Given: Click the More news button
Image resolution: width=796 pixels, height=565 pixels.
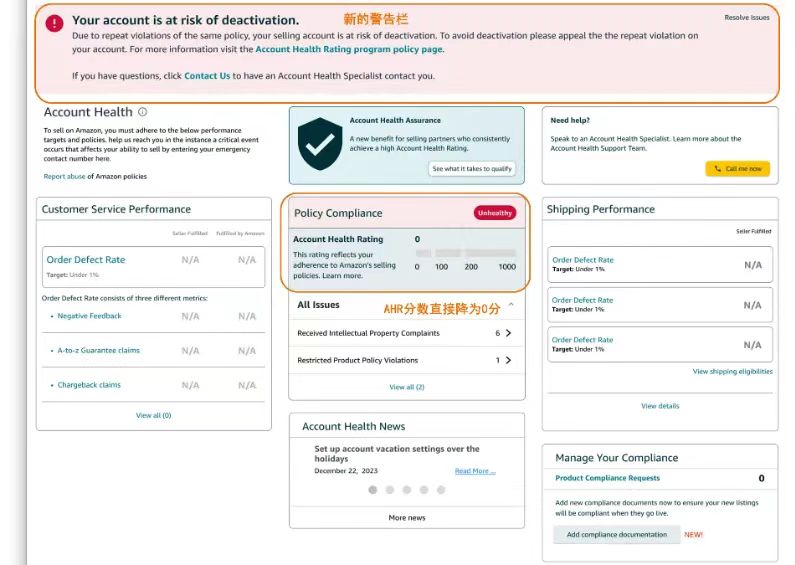Looking at the screenshot, I should (x=407, y=517).
